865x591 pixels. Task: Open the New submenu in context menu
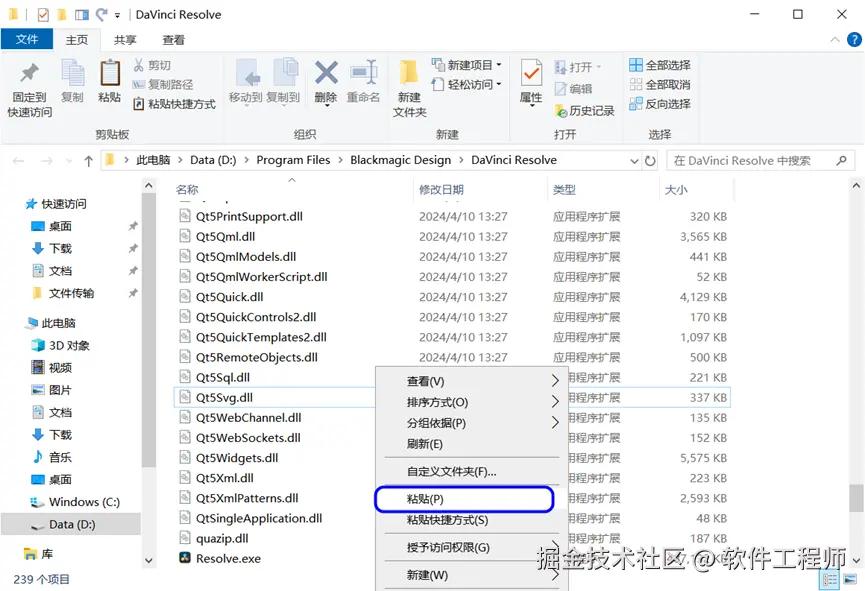[x=472, y=575]
